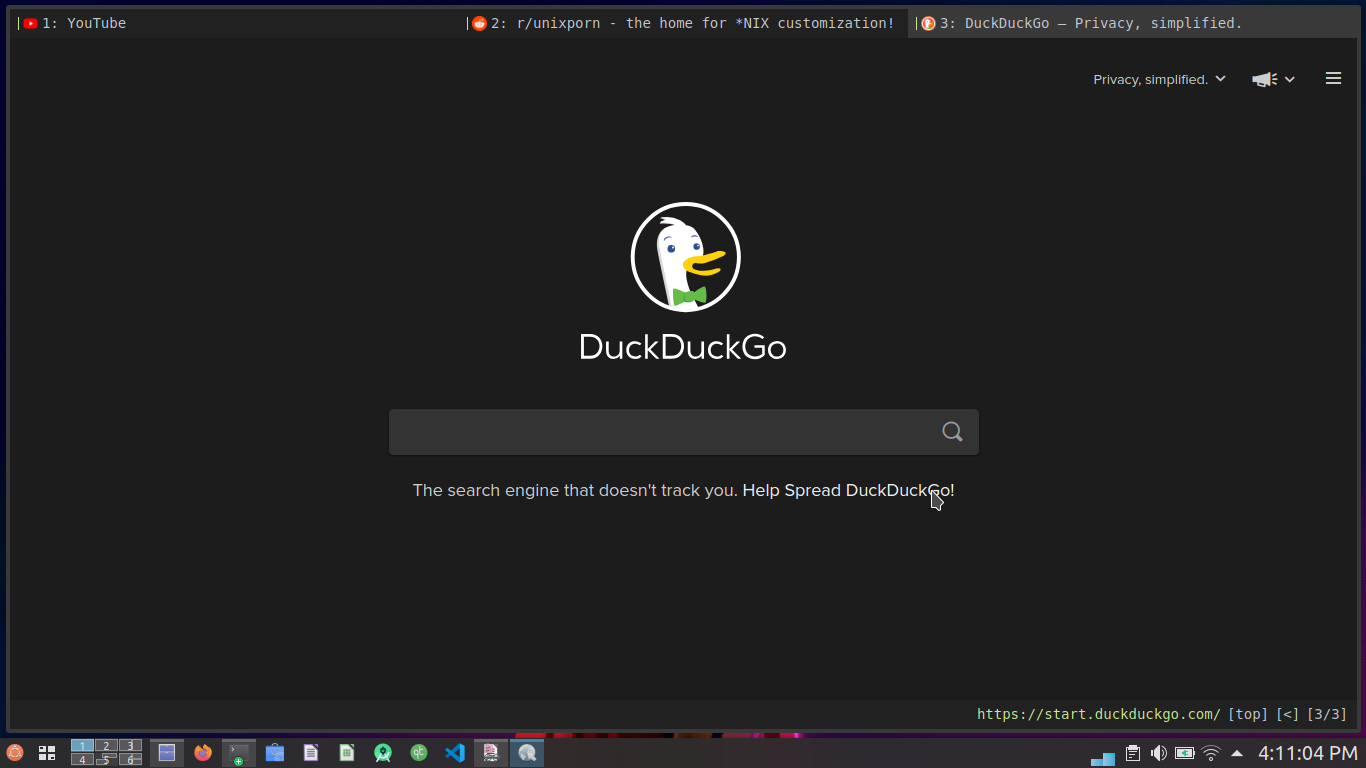Open the hamburger menu on DuckDuckGo
Viewport: 1366px width, 768px height.
tap(1333, 78)
